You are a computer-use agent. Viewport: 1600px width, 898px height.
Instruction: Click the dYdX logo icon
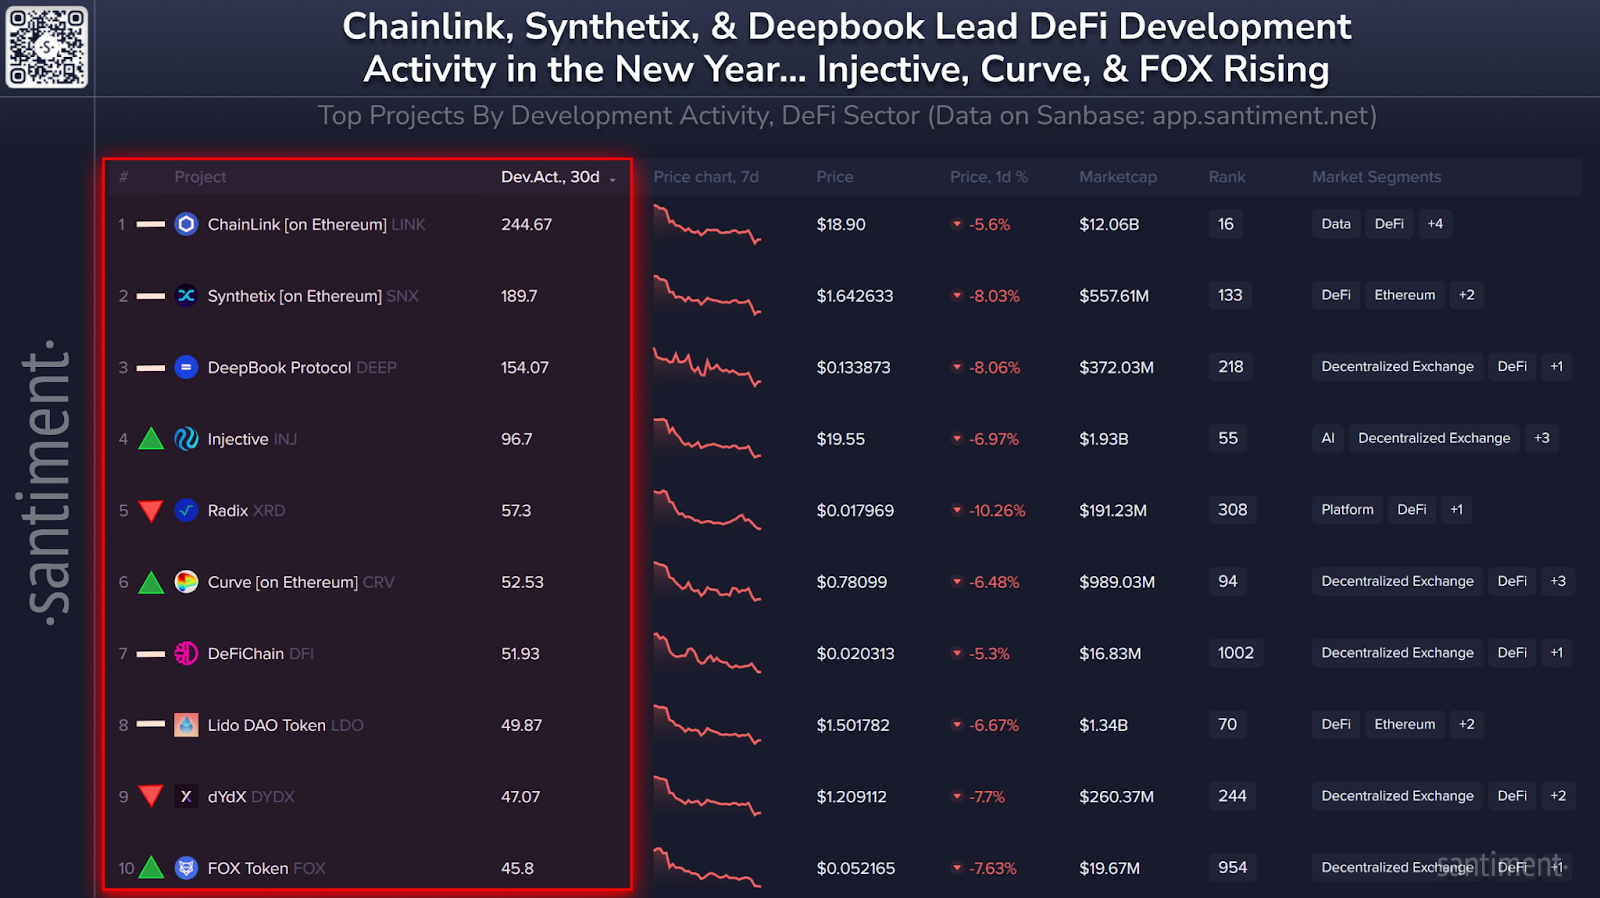pos(186,796)
